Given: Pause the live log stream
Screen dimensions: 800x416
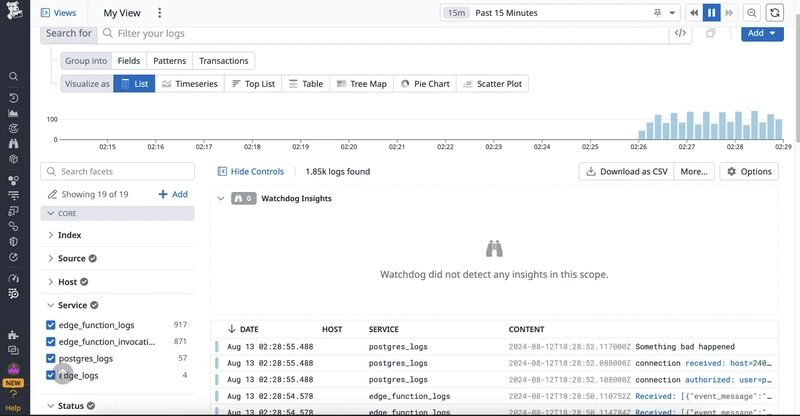Looking at the screenshot, I should click(711, 13).
